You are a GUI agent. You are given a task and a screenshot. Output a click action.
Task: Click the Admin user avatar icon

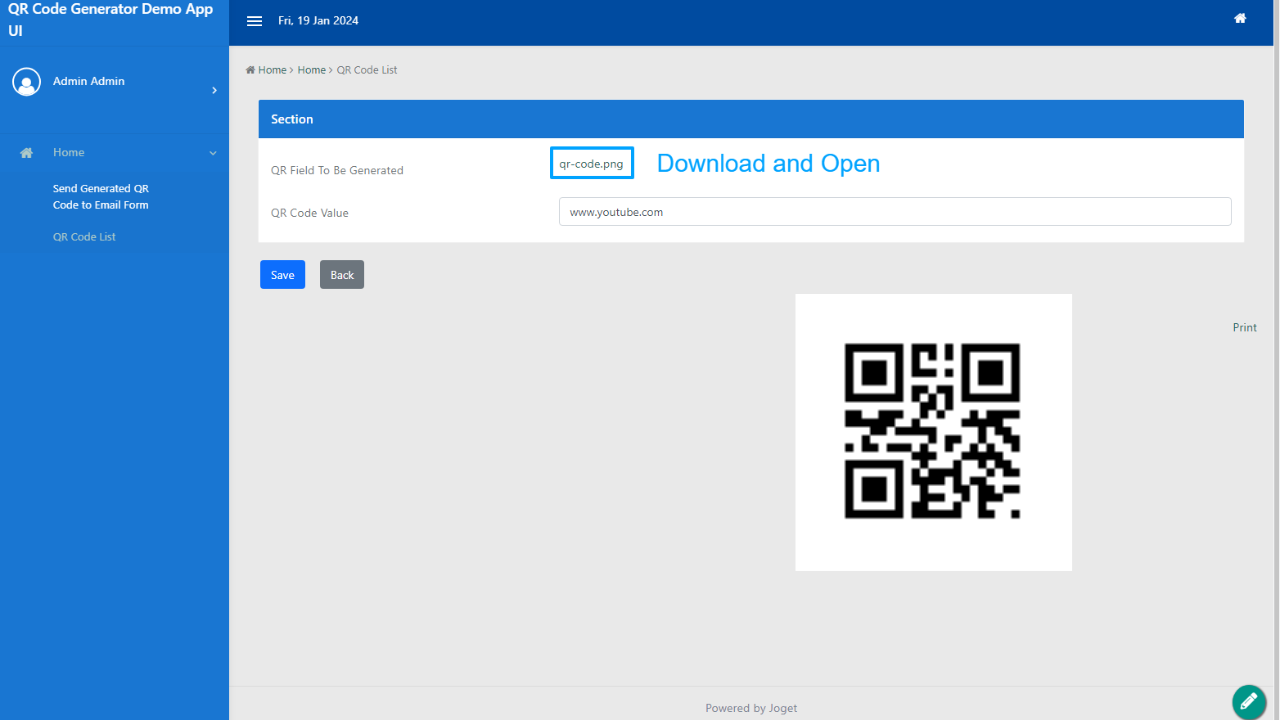click(x=26, y=82)
